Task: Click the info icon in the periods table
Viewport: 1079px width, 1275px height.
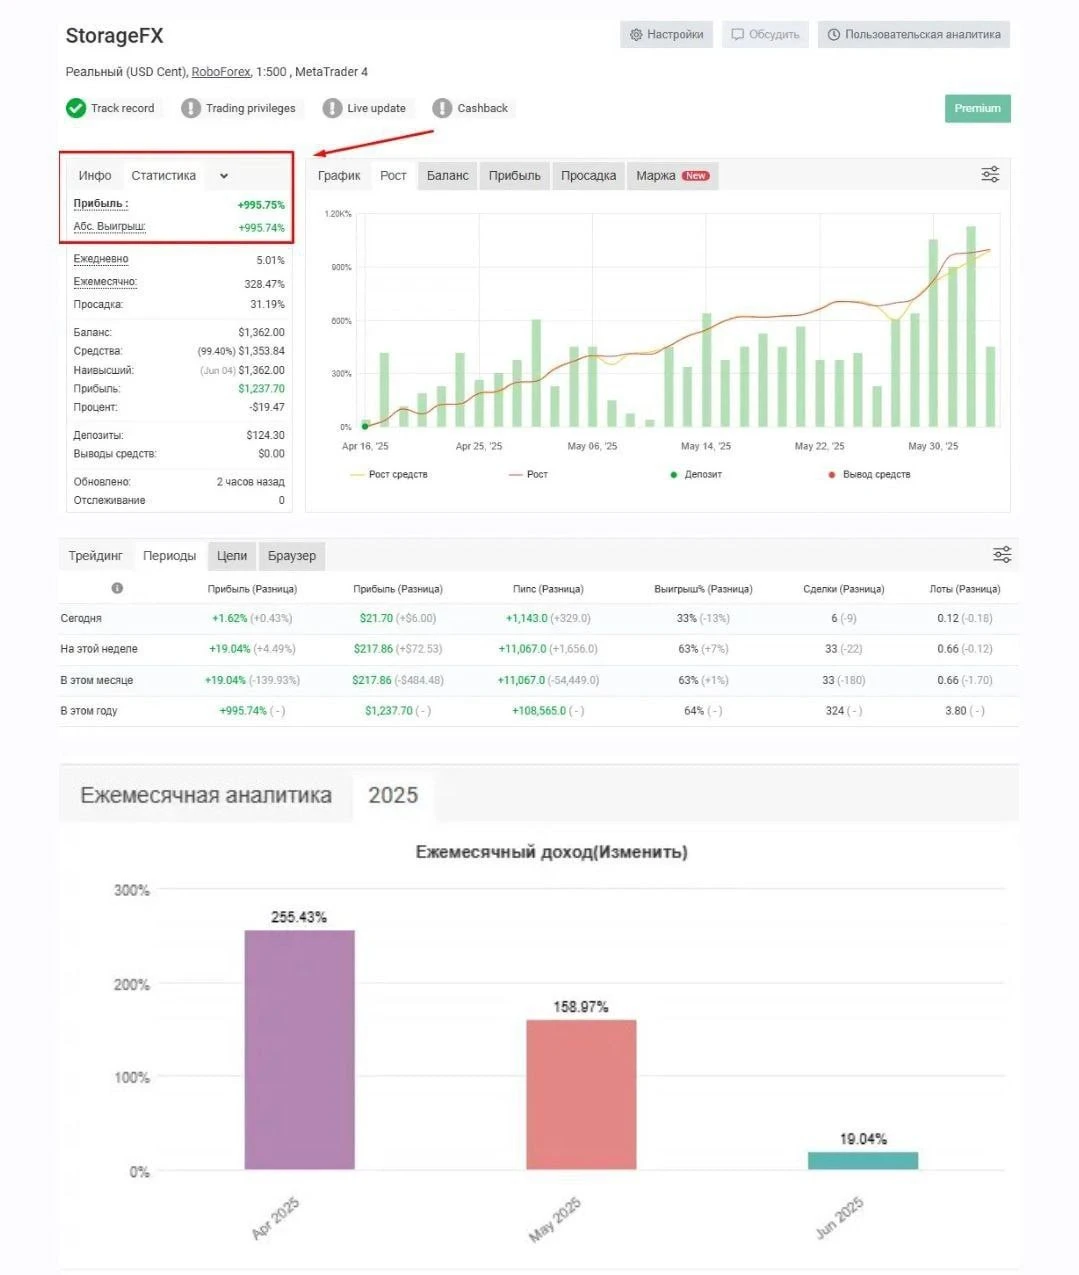Action: pyautogui.click(x=117, y=588)
